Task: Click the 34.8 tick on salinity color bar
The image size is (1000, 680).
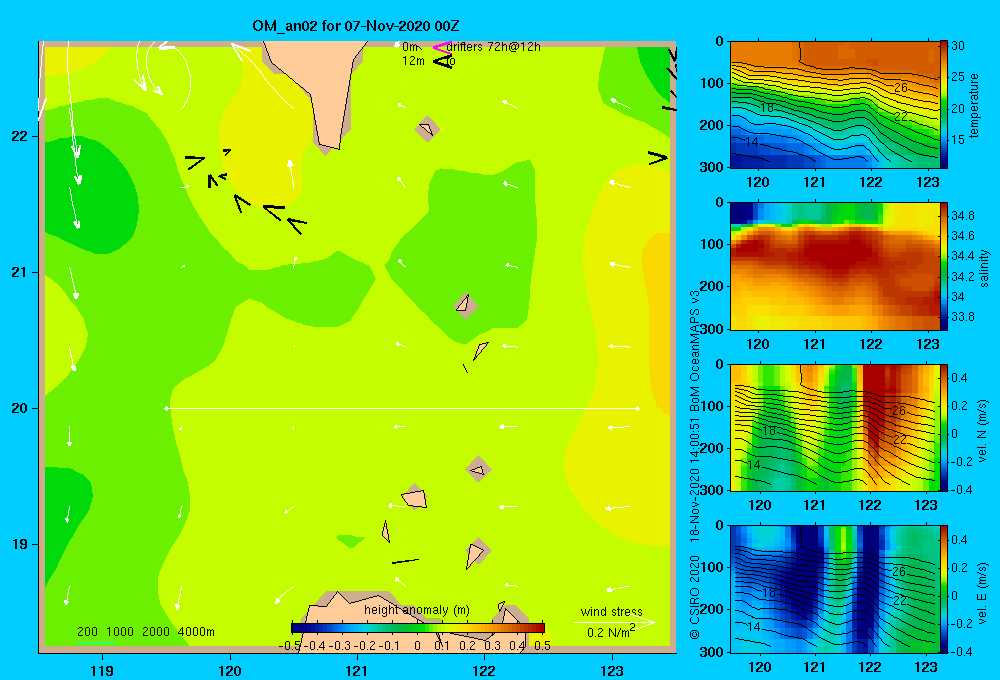Action: tap(962, 216)
